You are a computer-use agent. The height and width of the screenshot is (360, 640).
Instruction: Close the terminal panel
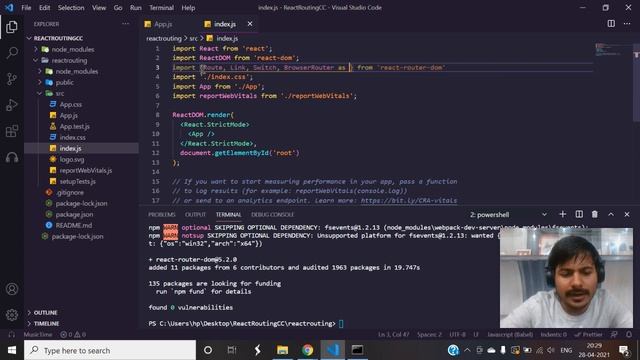627,214
